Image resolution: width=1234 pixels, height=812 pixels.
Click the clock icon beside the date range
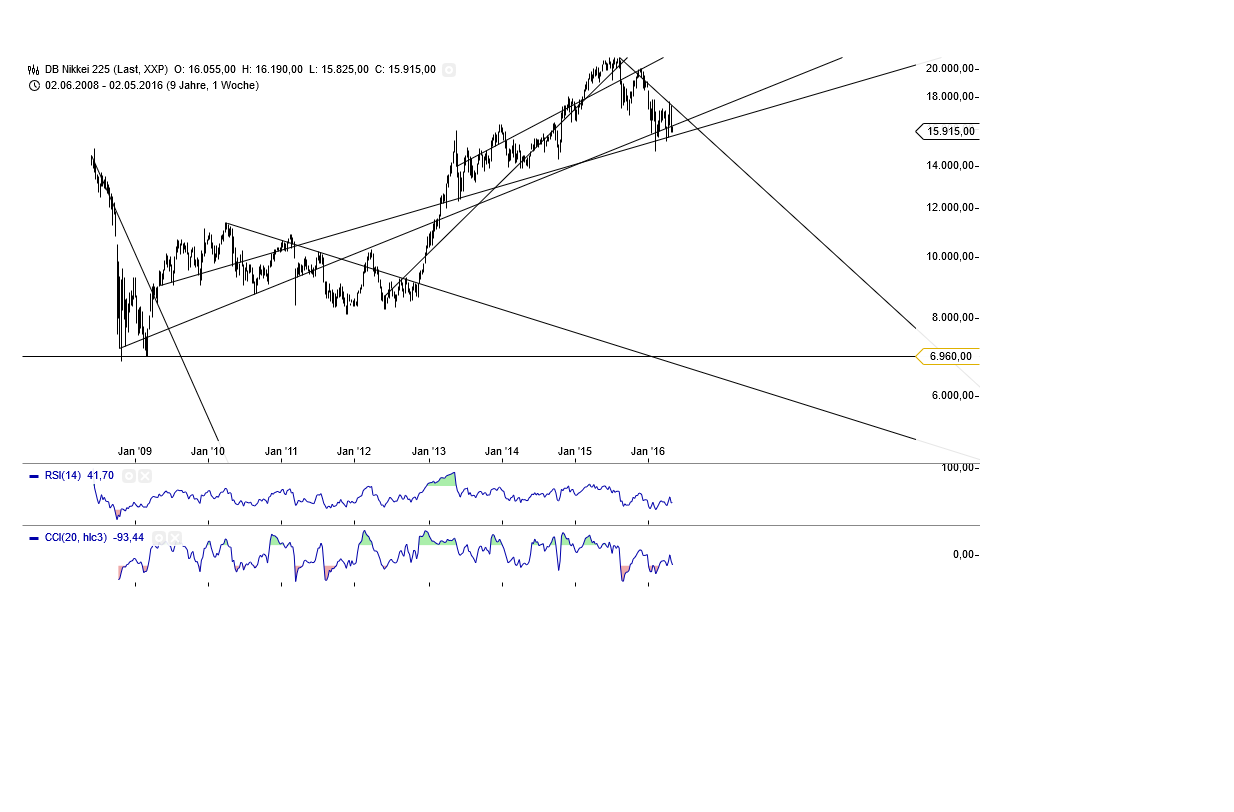pyautogui.click(x=34, y=86)
